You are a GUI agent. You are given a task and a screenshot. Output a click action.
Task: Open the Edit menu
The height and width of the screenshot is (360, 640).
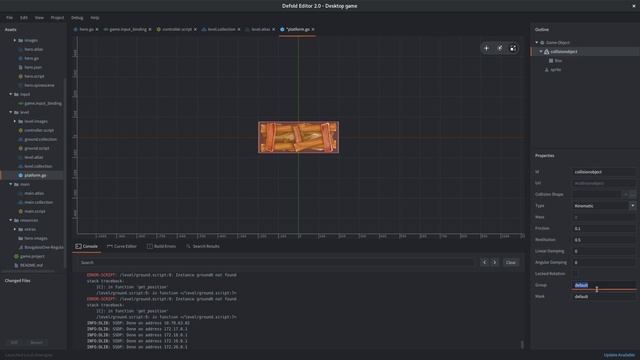click(24, 18)
